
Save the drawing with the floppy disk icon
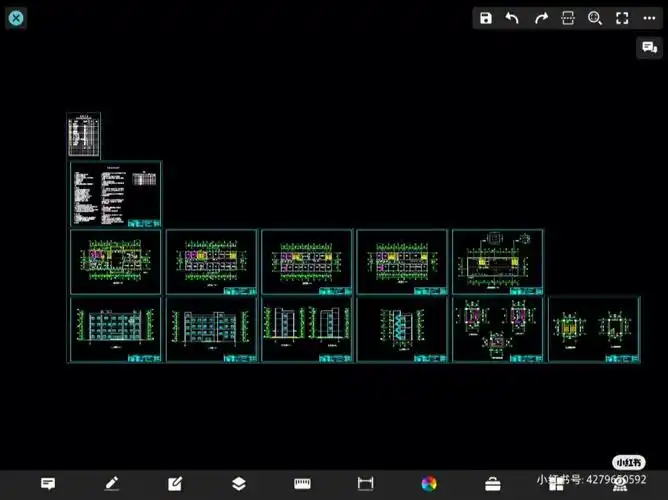[x=485, y=18]
